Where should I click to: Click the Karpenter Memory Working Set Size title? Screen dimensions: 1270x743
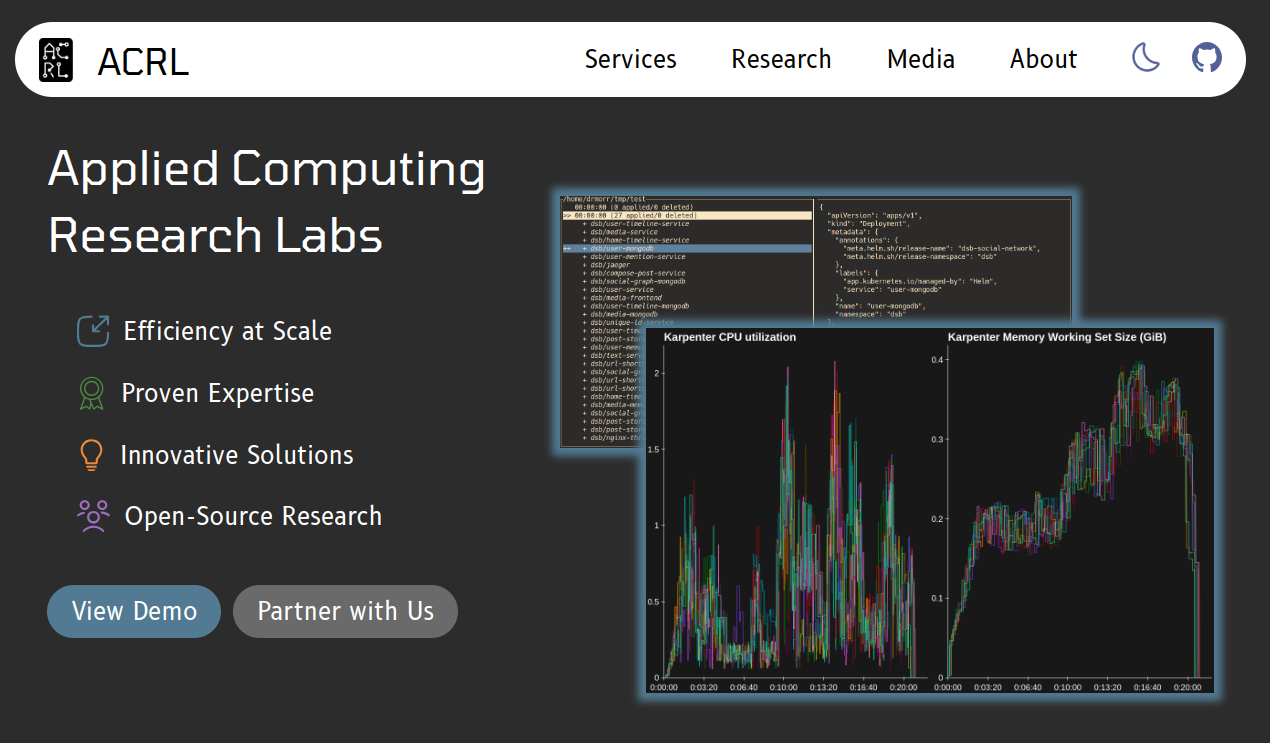click(x=1057, y=337)
